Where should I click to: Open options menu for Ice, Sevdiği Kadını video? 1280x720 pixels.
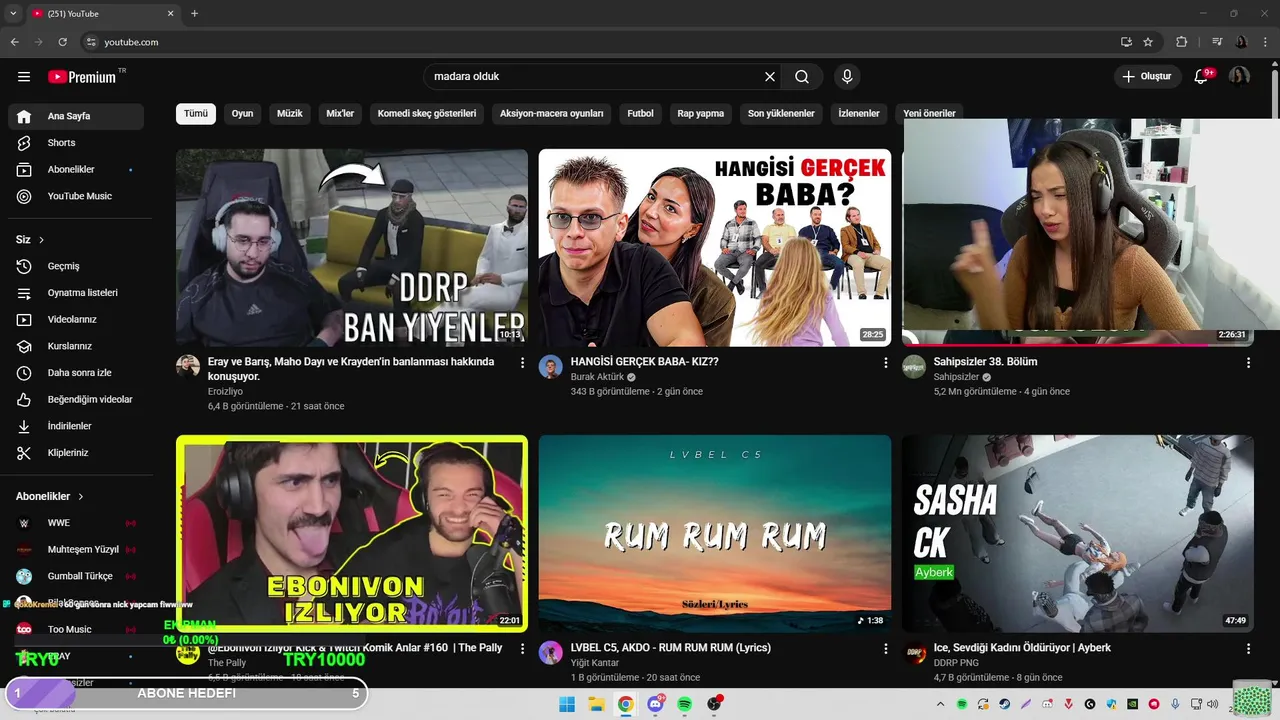click(1248, 649)
